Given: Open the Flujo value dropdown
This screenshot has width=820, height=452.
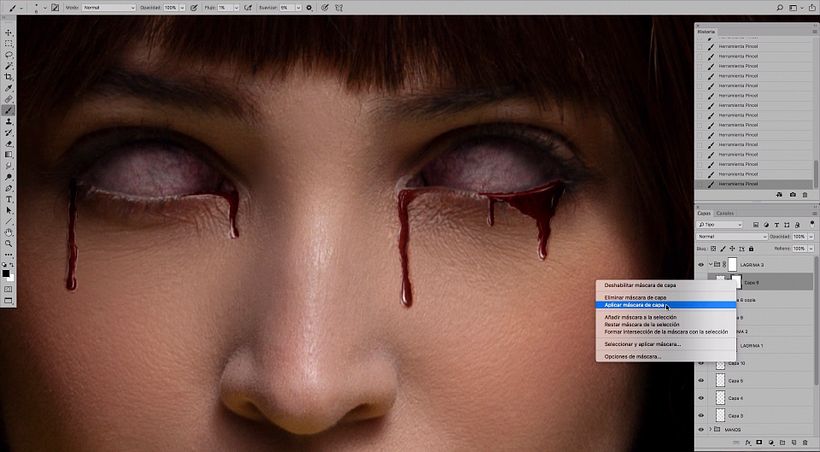Looking at the screenshot, I should [236, 8].
